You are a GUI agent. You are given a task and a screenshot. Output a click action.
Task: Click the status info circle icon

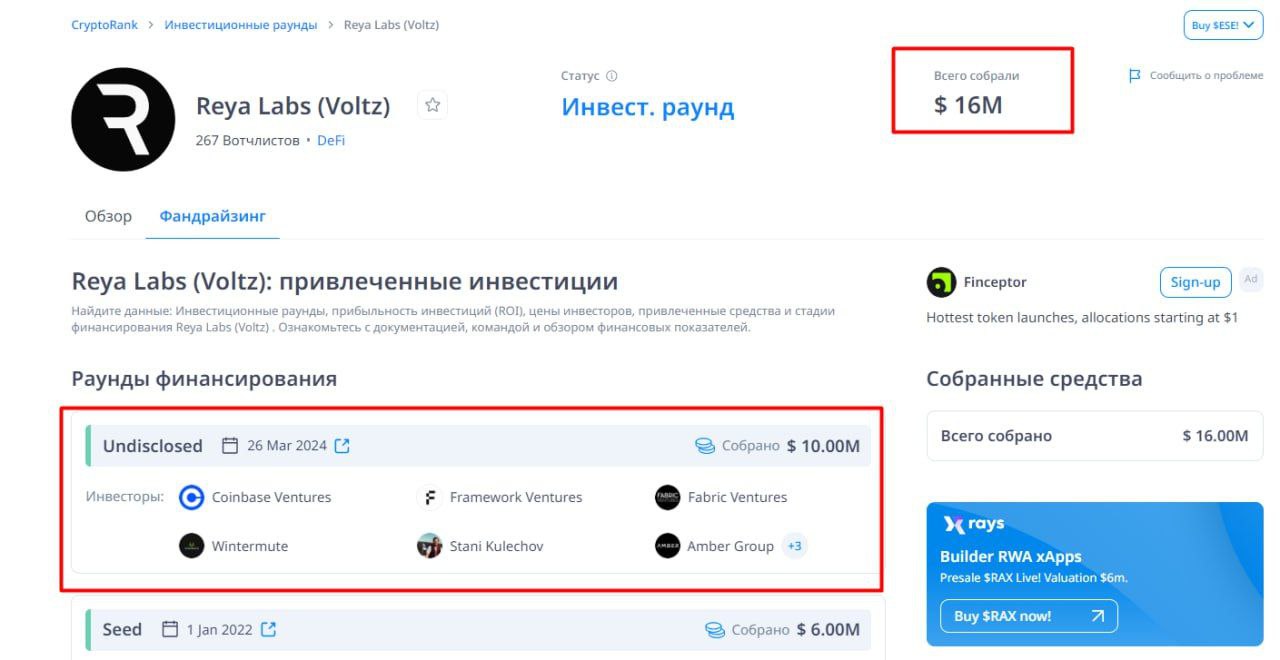612,76
